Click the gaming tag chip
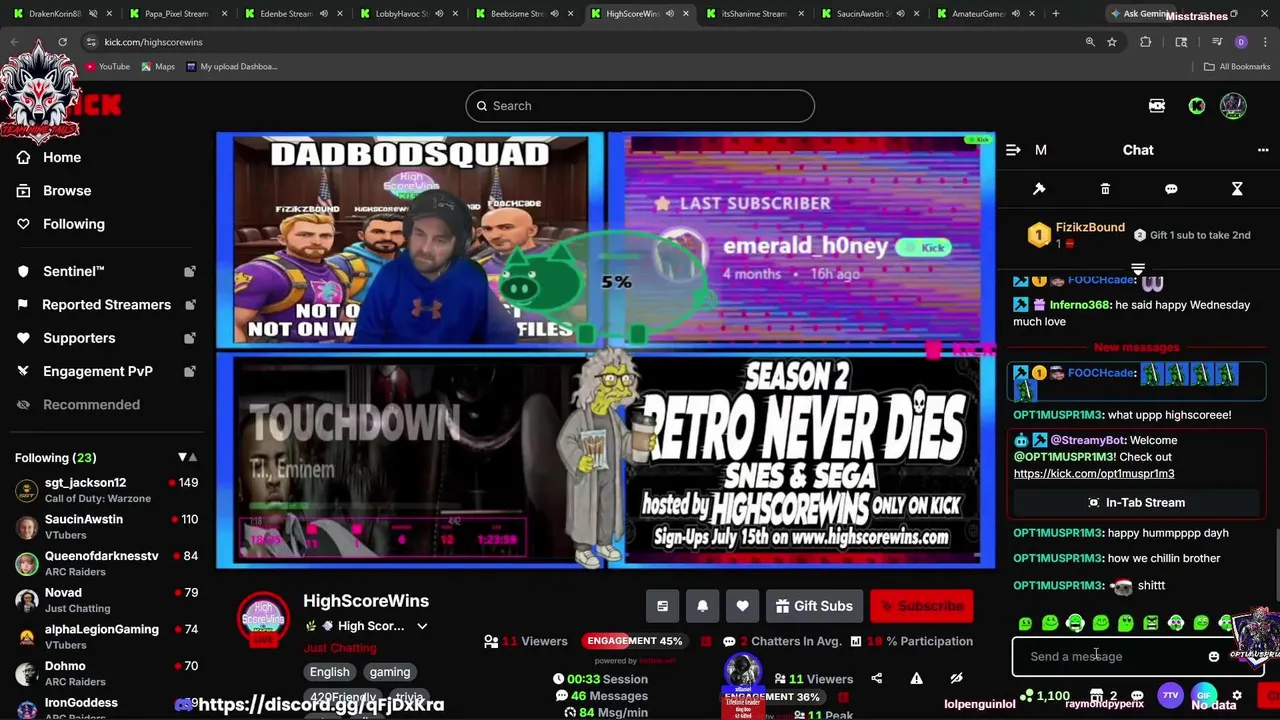This screenshot has width=1280, height=720. 390,672
